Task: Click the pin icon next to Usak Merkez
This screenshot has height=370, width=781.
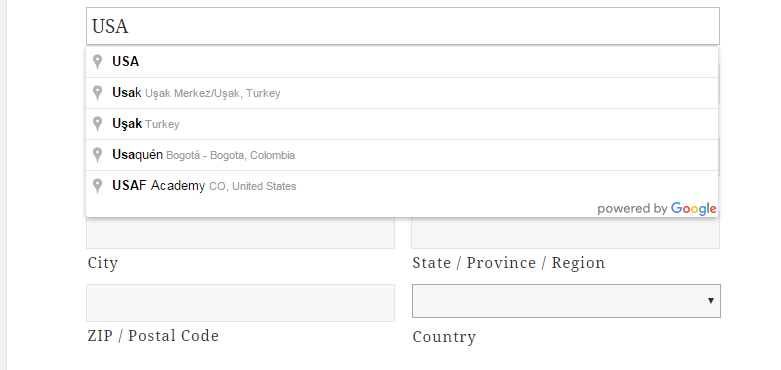Action: (x=98, y=93)
